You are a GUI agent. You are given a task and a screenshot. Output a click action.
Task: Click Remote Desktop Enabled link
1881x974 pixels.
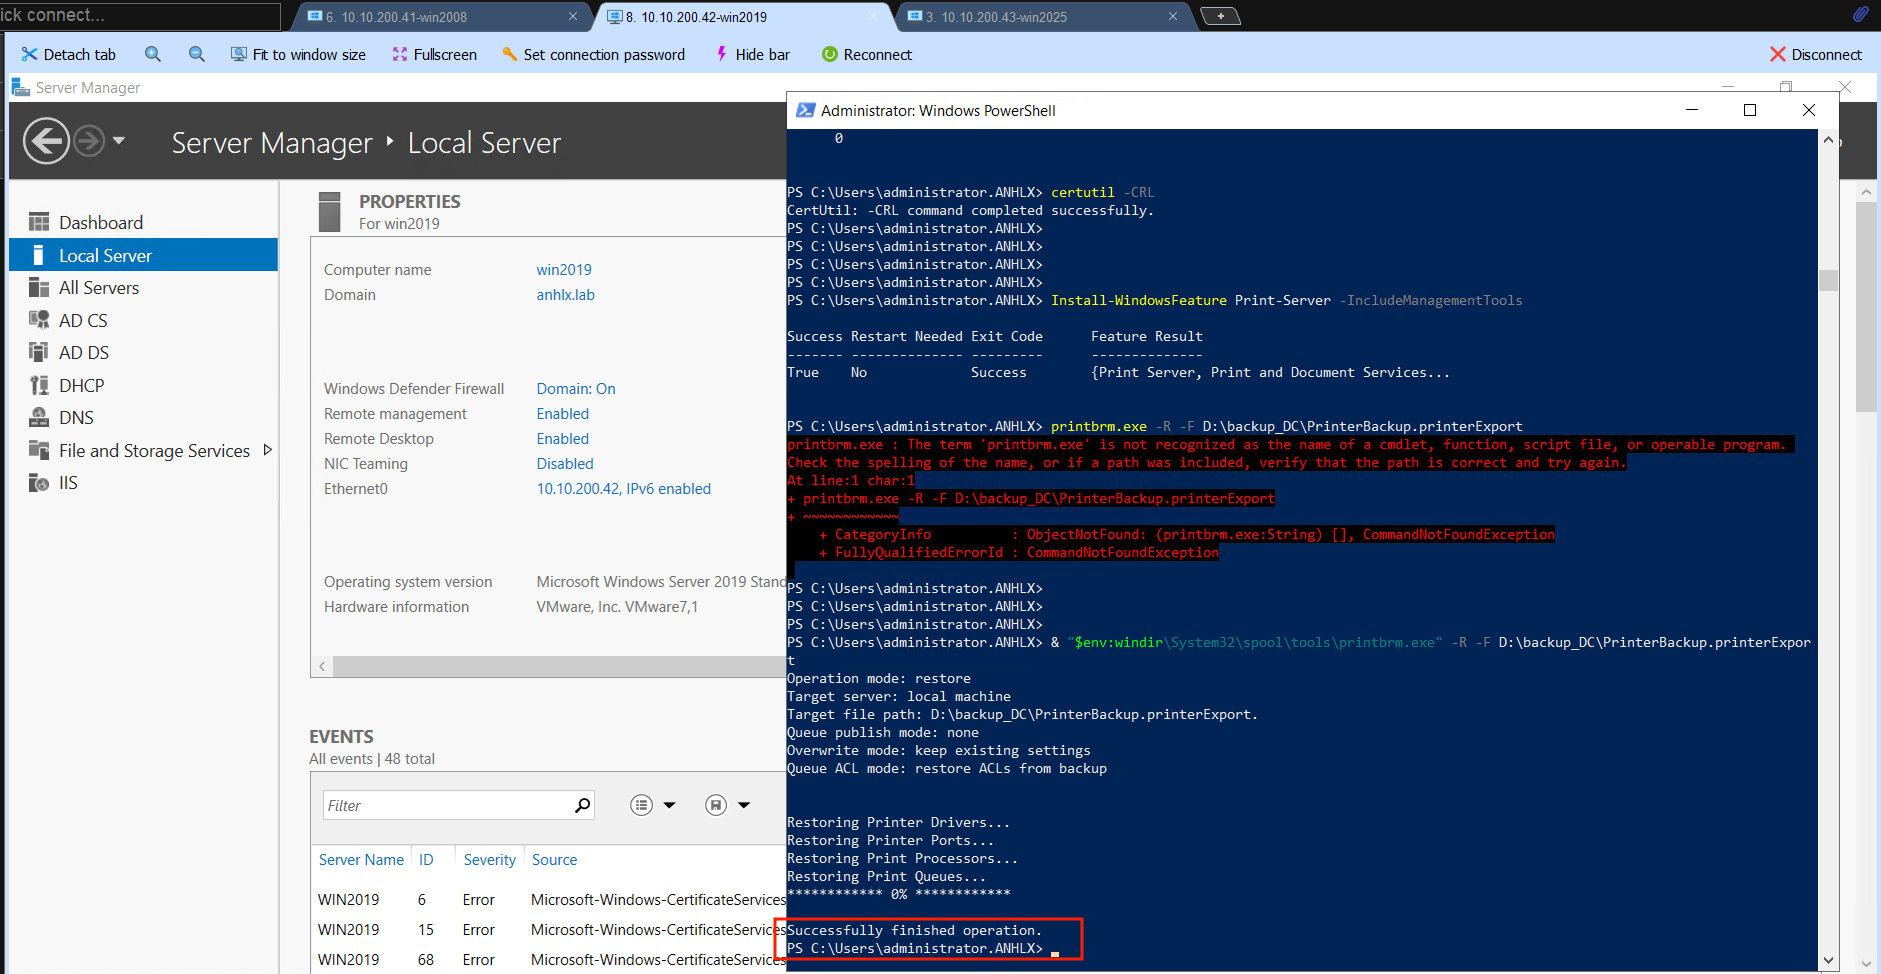coord(563,438)
